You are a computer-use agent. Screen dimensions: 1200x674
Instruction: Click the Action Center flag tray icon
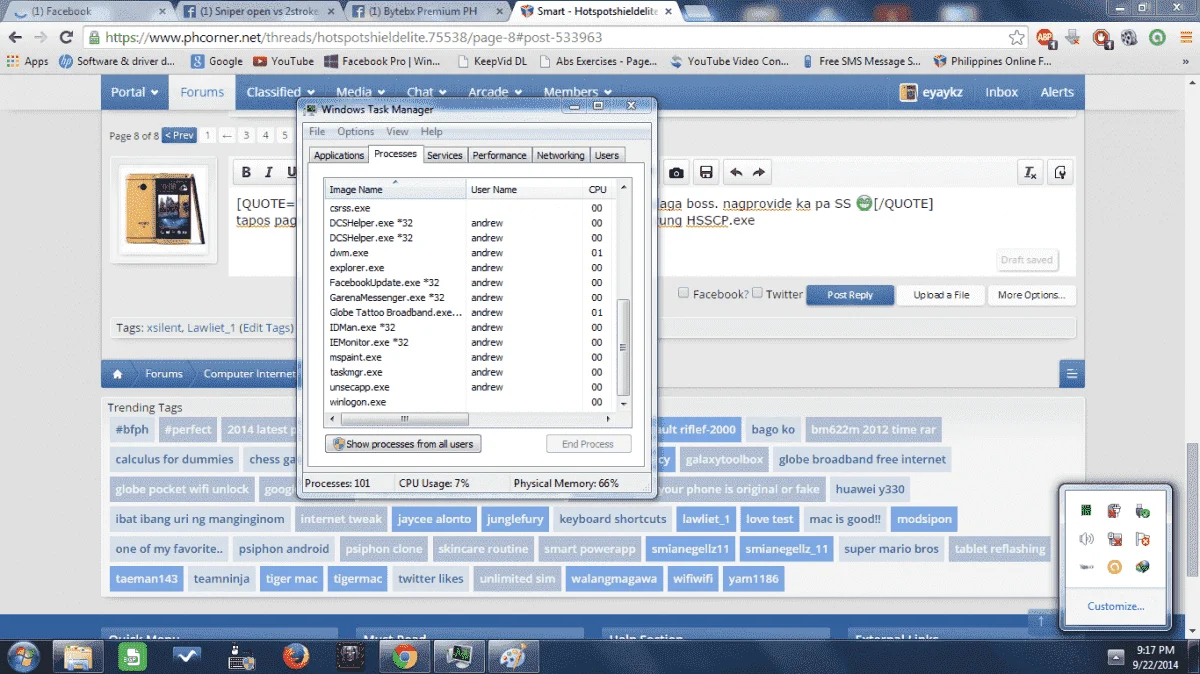pyautogui.click(x=1143, y=539)
